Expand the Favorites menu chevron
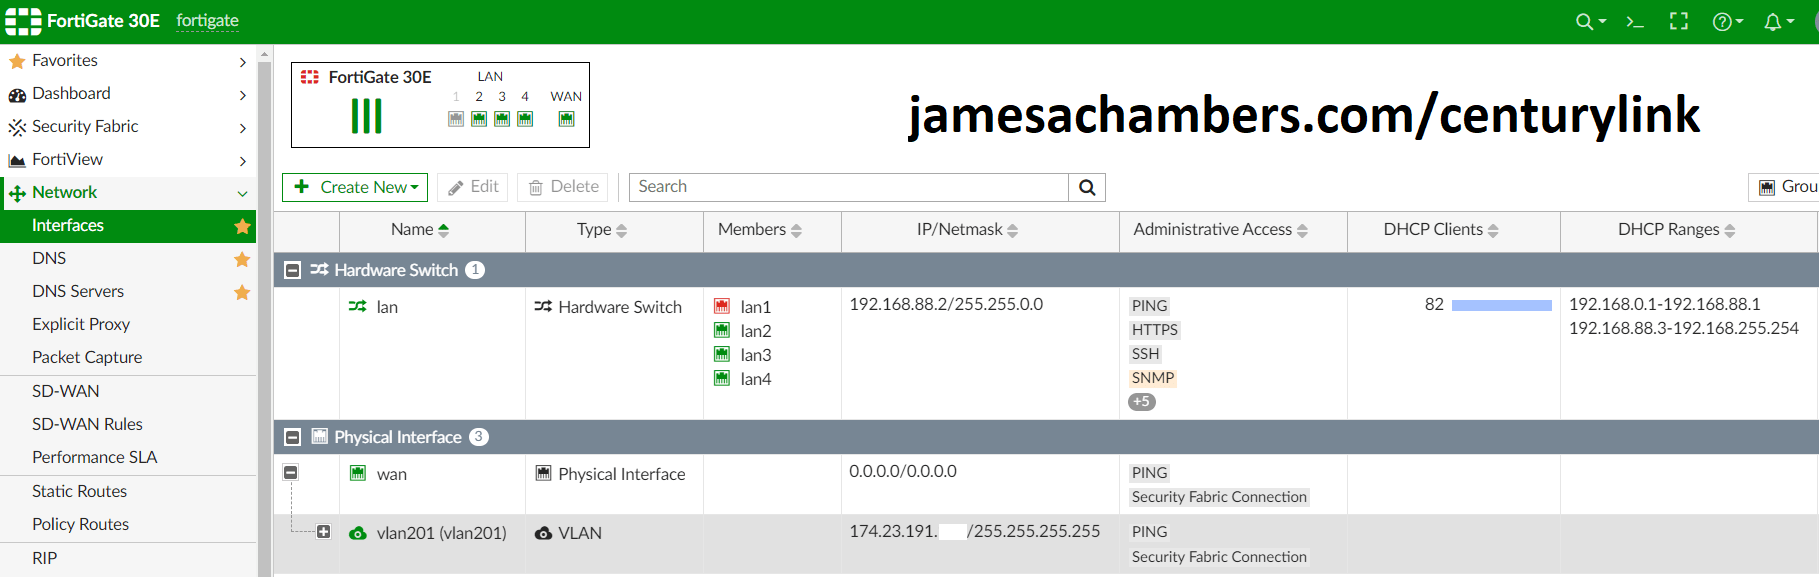1819x577 pixels. coord(242,62)
